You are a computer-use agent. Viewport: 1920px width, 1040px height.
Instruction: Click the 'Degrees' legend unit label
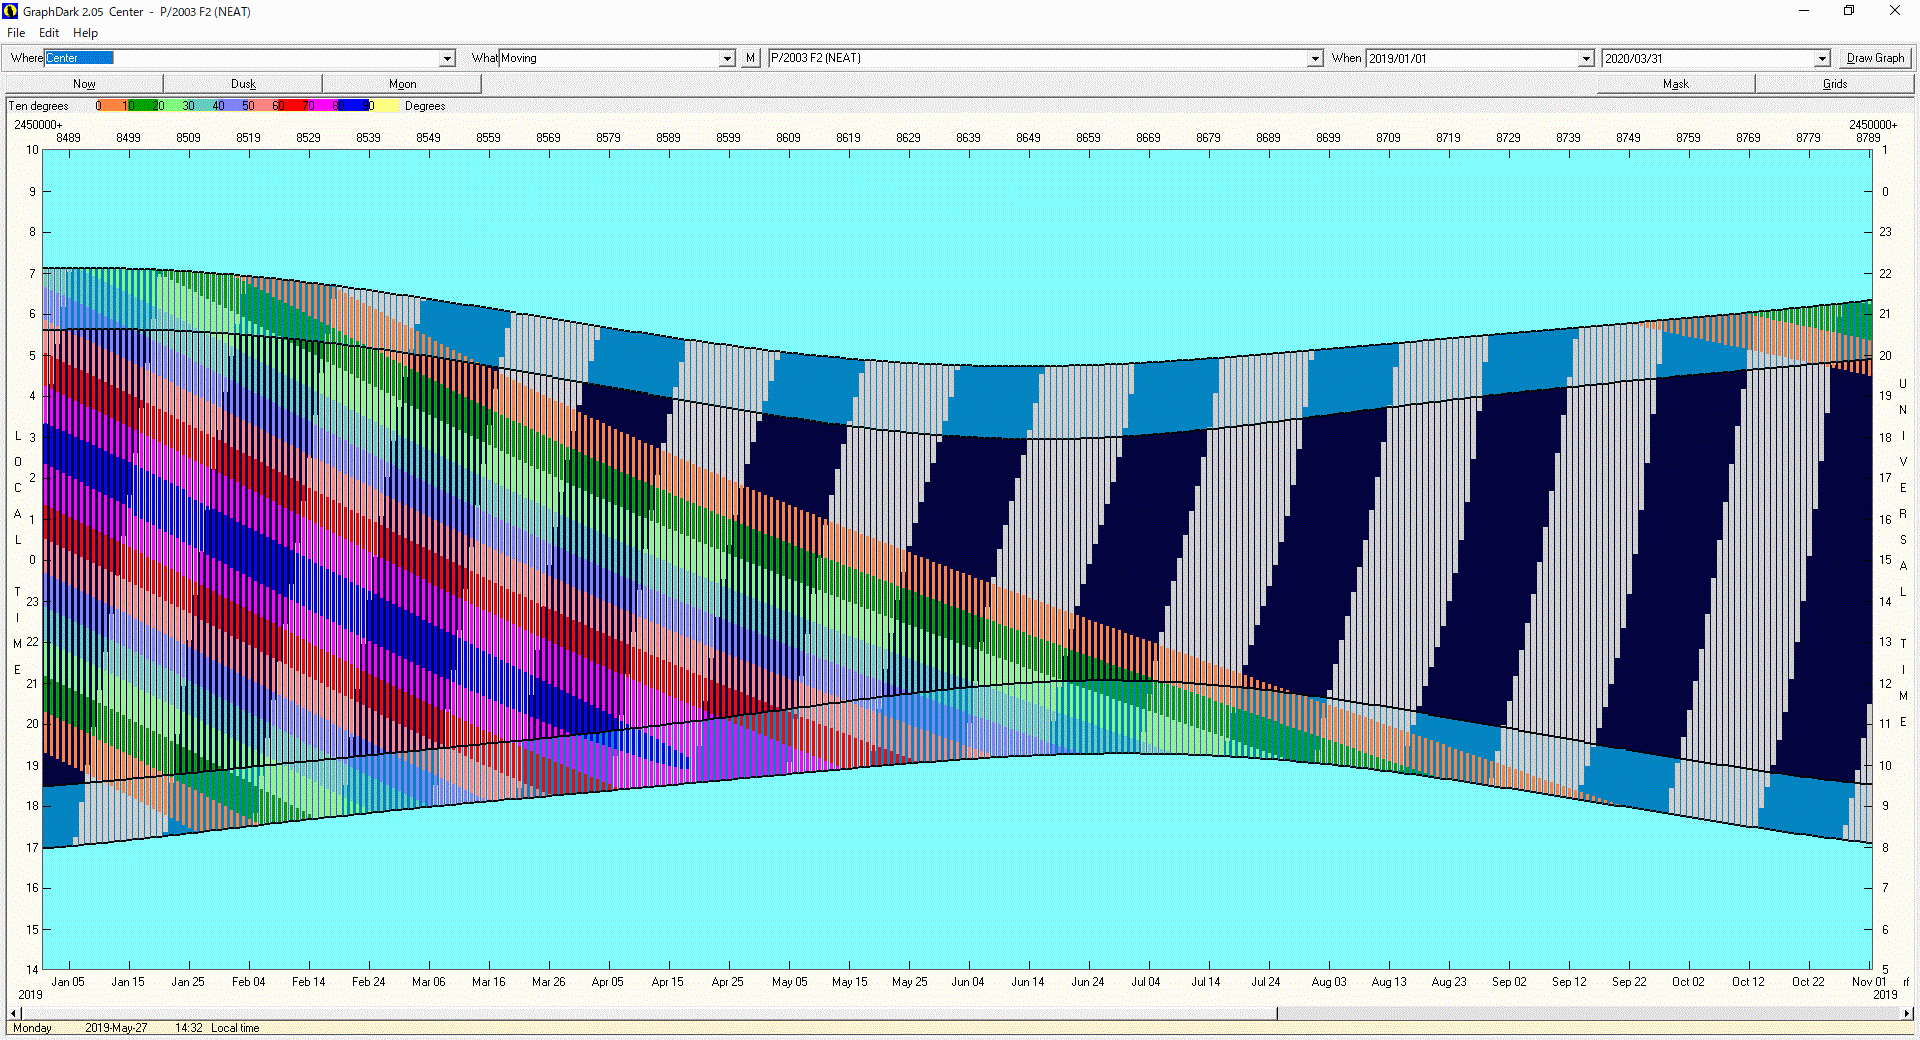coord(425,106)
